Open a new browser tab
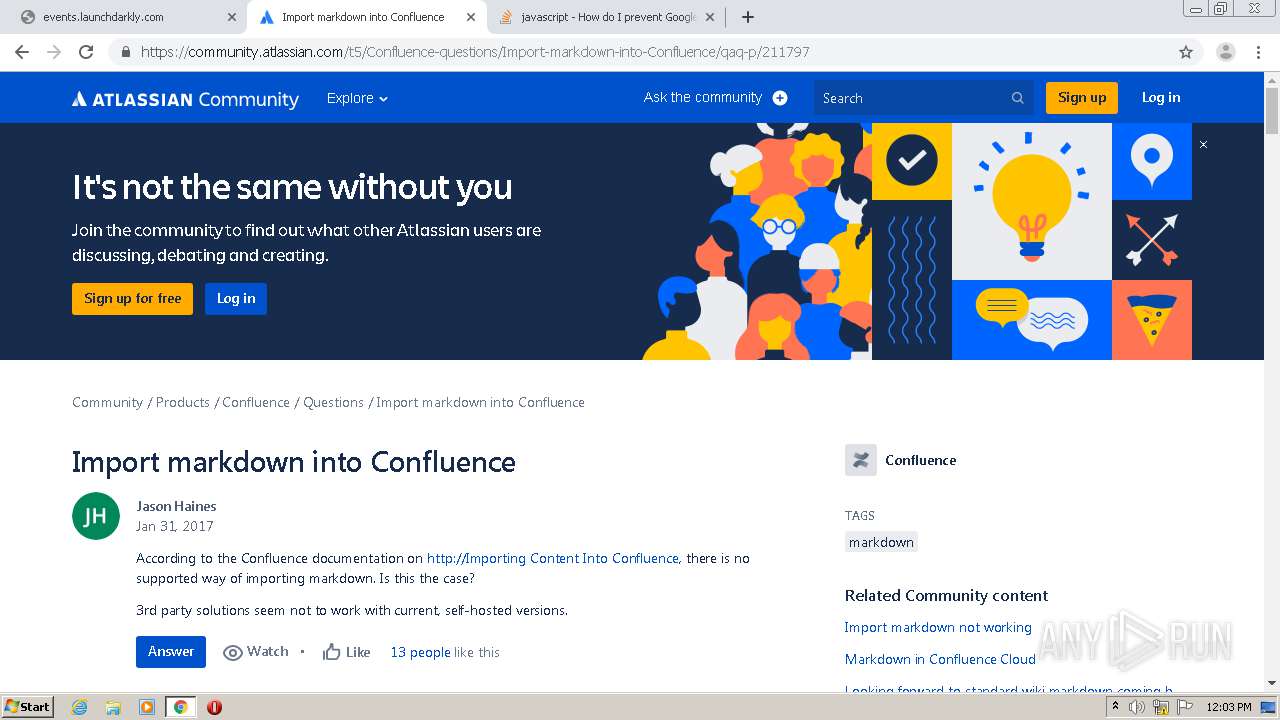The height and width of the screenshot is (720, 1280). 747,17
